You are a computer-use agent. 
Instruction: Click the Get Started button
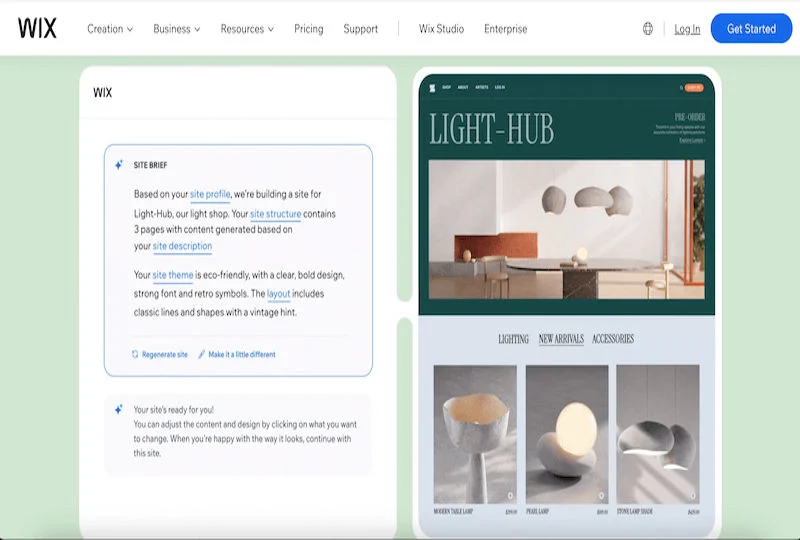click(751, 29)
